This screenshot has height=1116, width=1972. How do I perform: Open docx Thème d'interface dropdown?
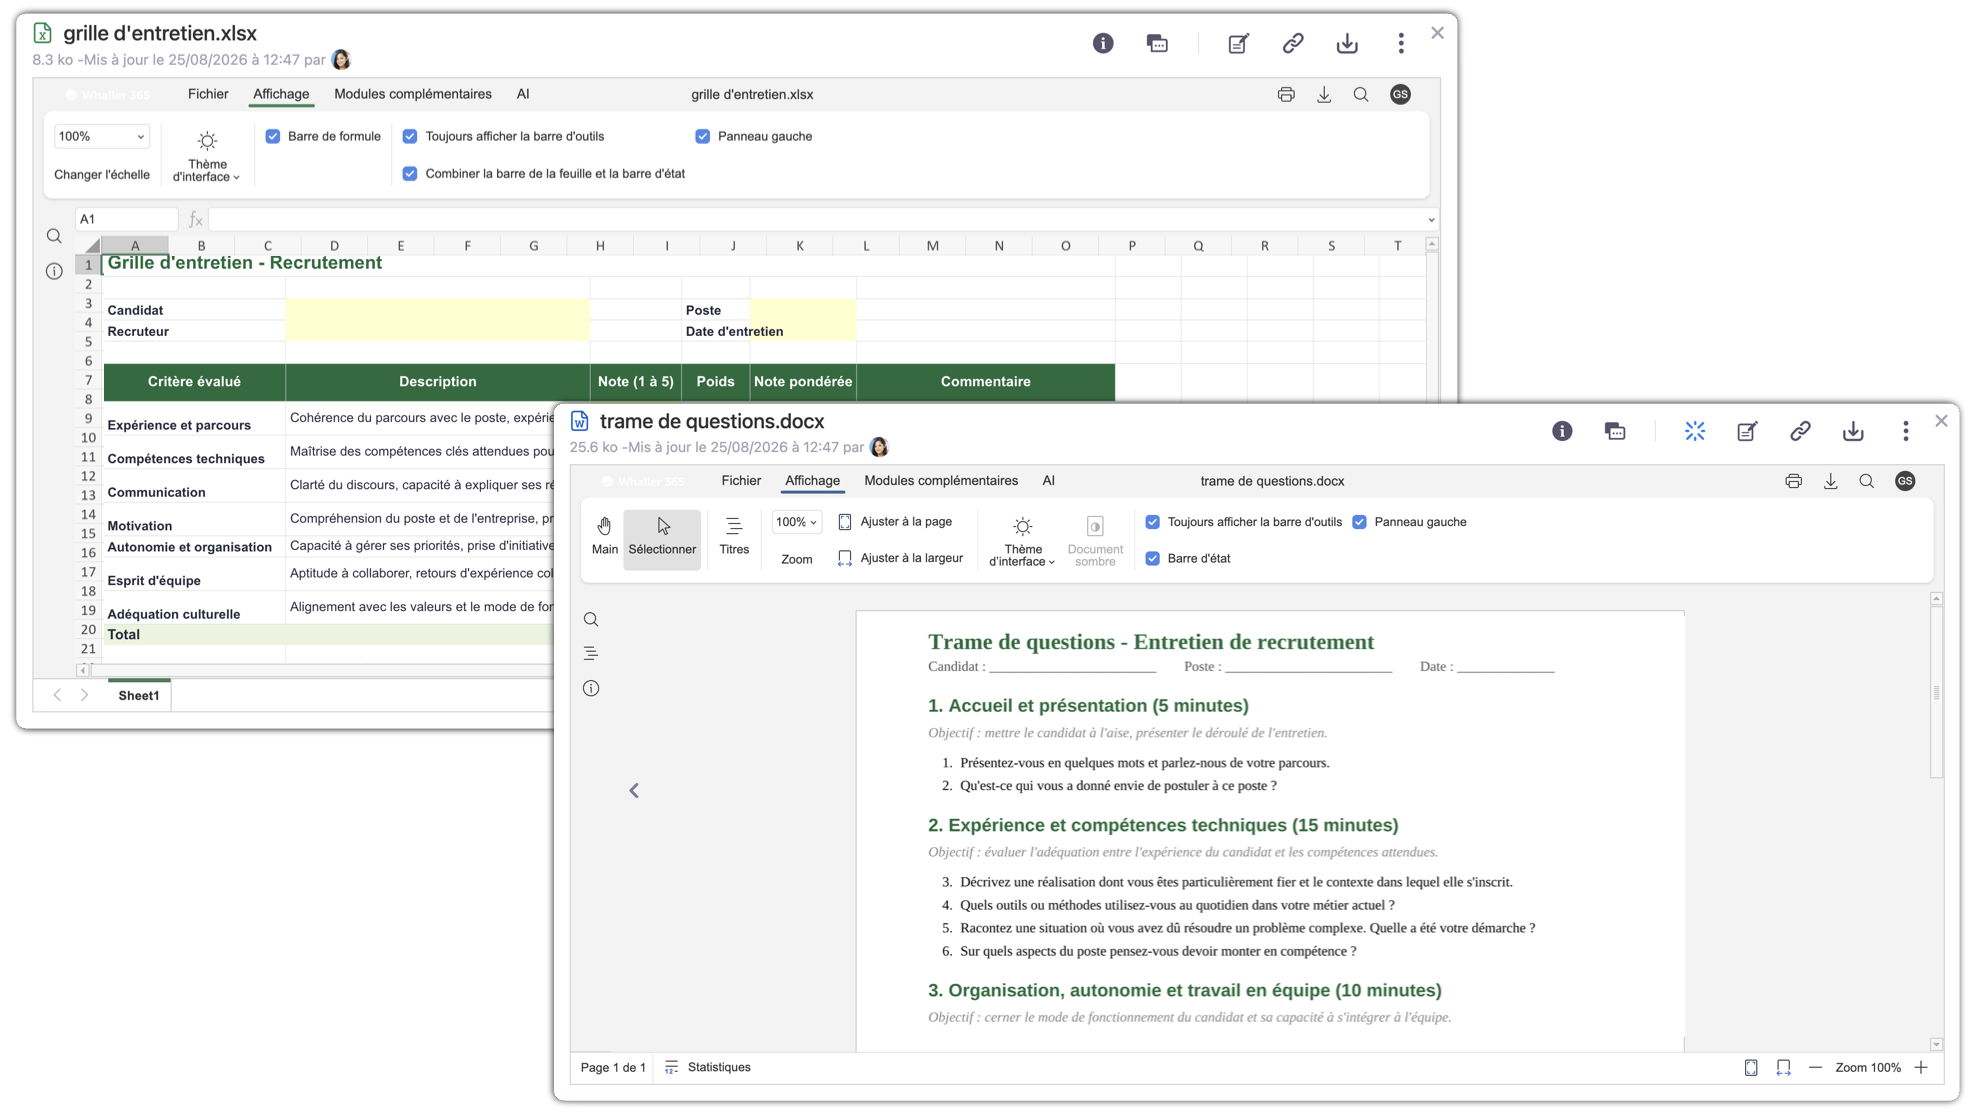coord(1021,541)
